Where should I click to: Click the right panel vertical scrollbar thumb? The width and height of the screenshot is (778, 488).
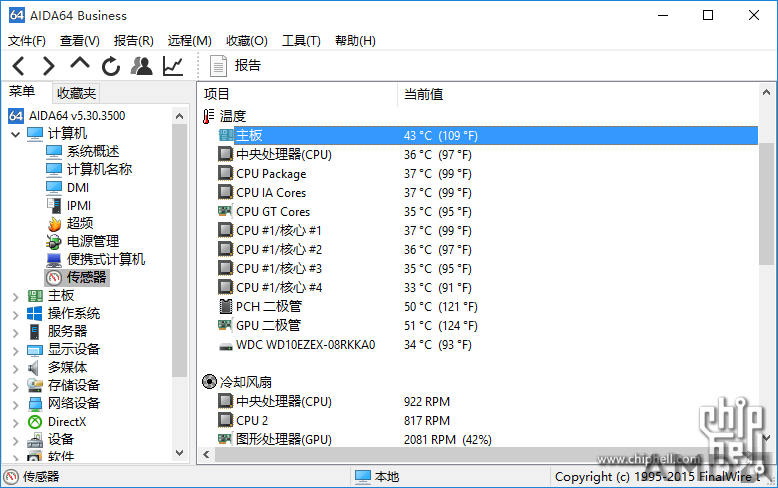(x=767, y=203)
